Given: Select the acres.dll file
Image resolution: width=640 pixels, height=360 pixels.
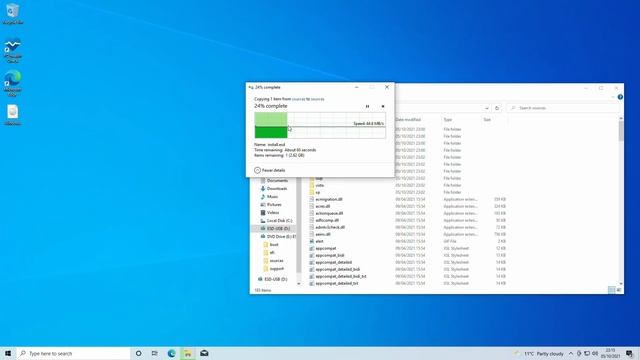Looking at the screenshot, I should (322, 206).
